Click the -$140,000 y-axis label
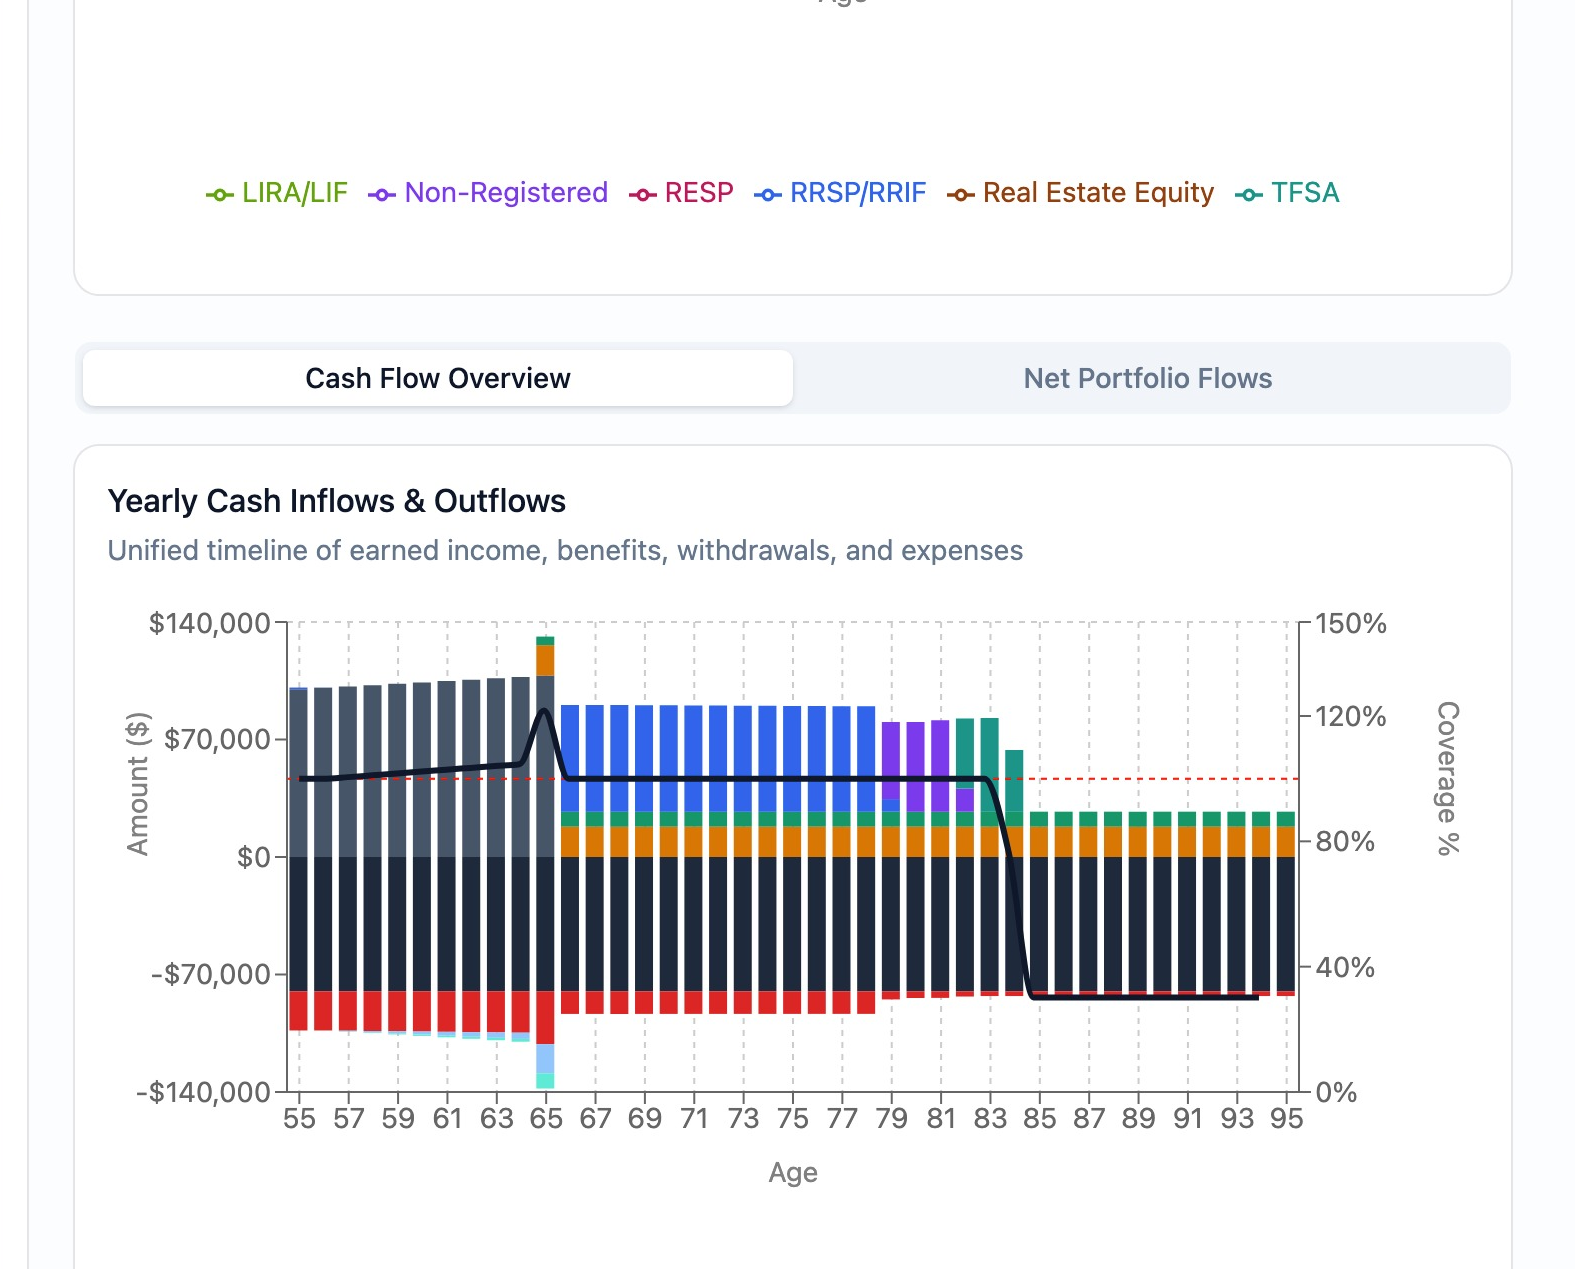The image size is (1575, 1269). click(204, 1091)
